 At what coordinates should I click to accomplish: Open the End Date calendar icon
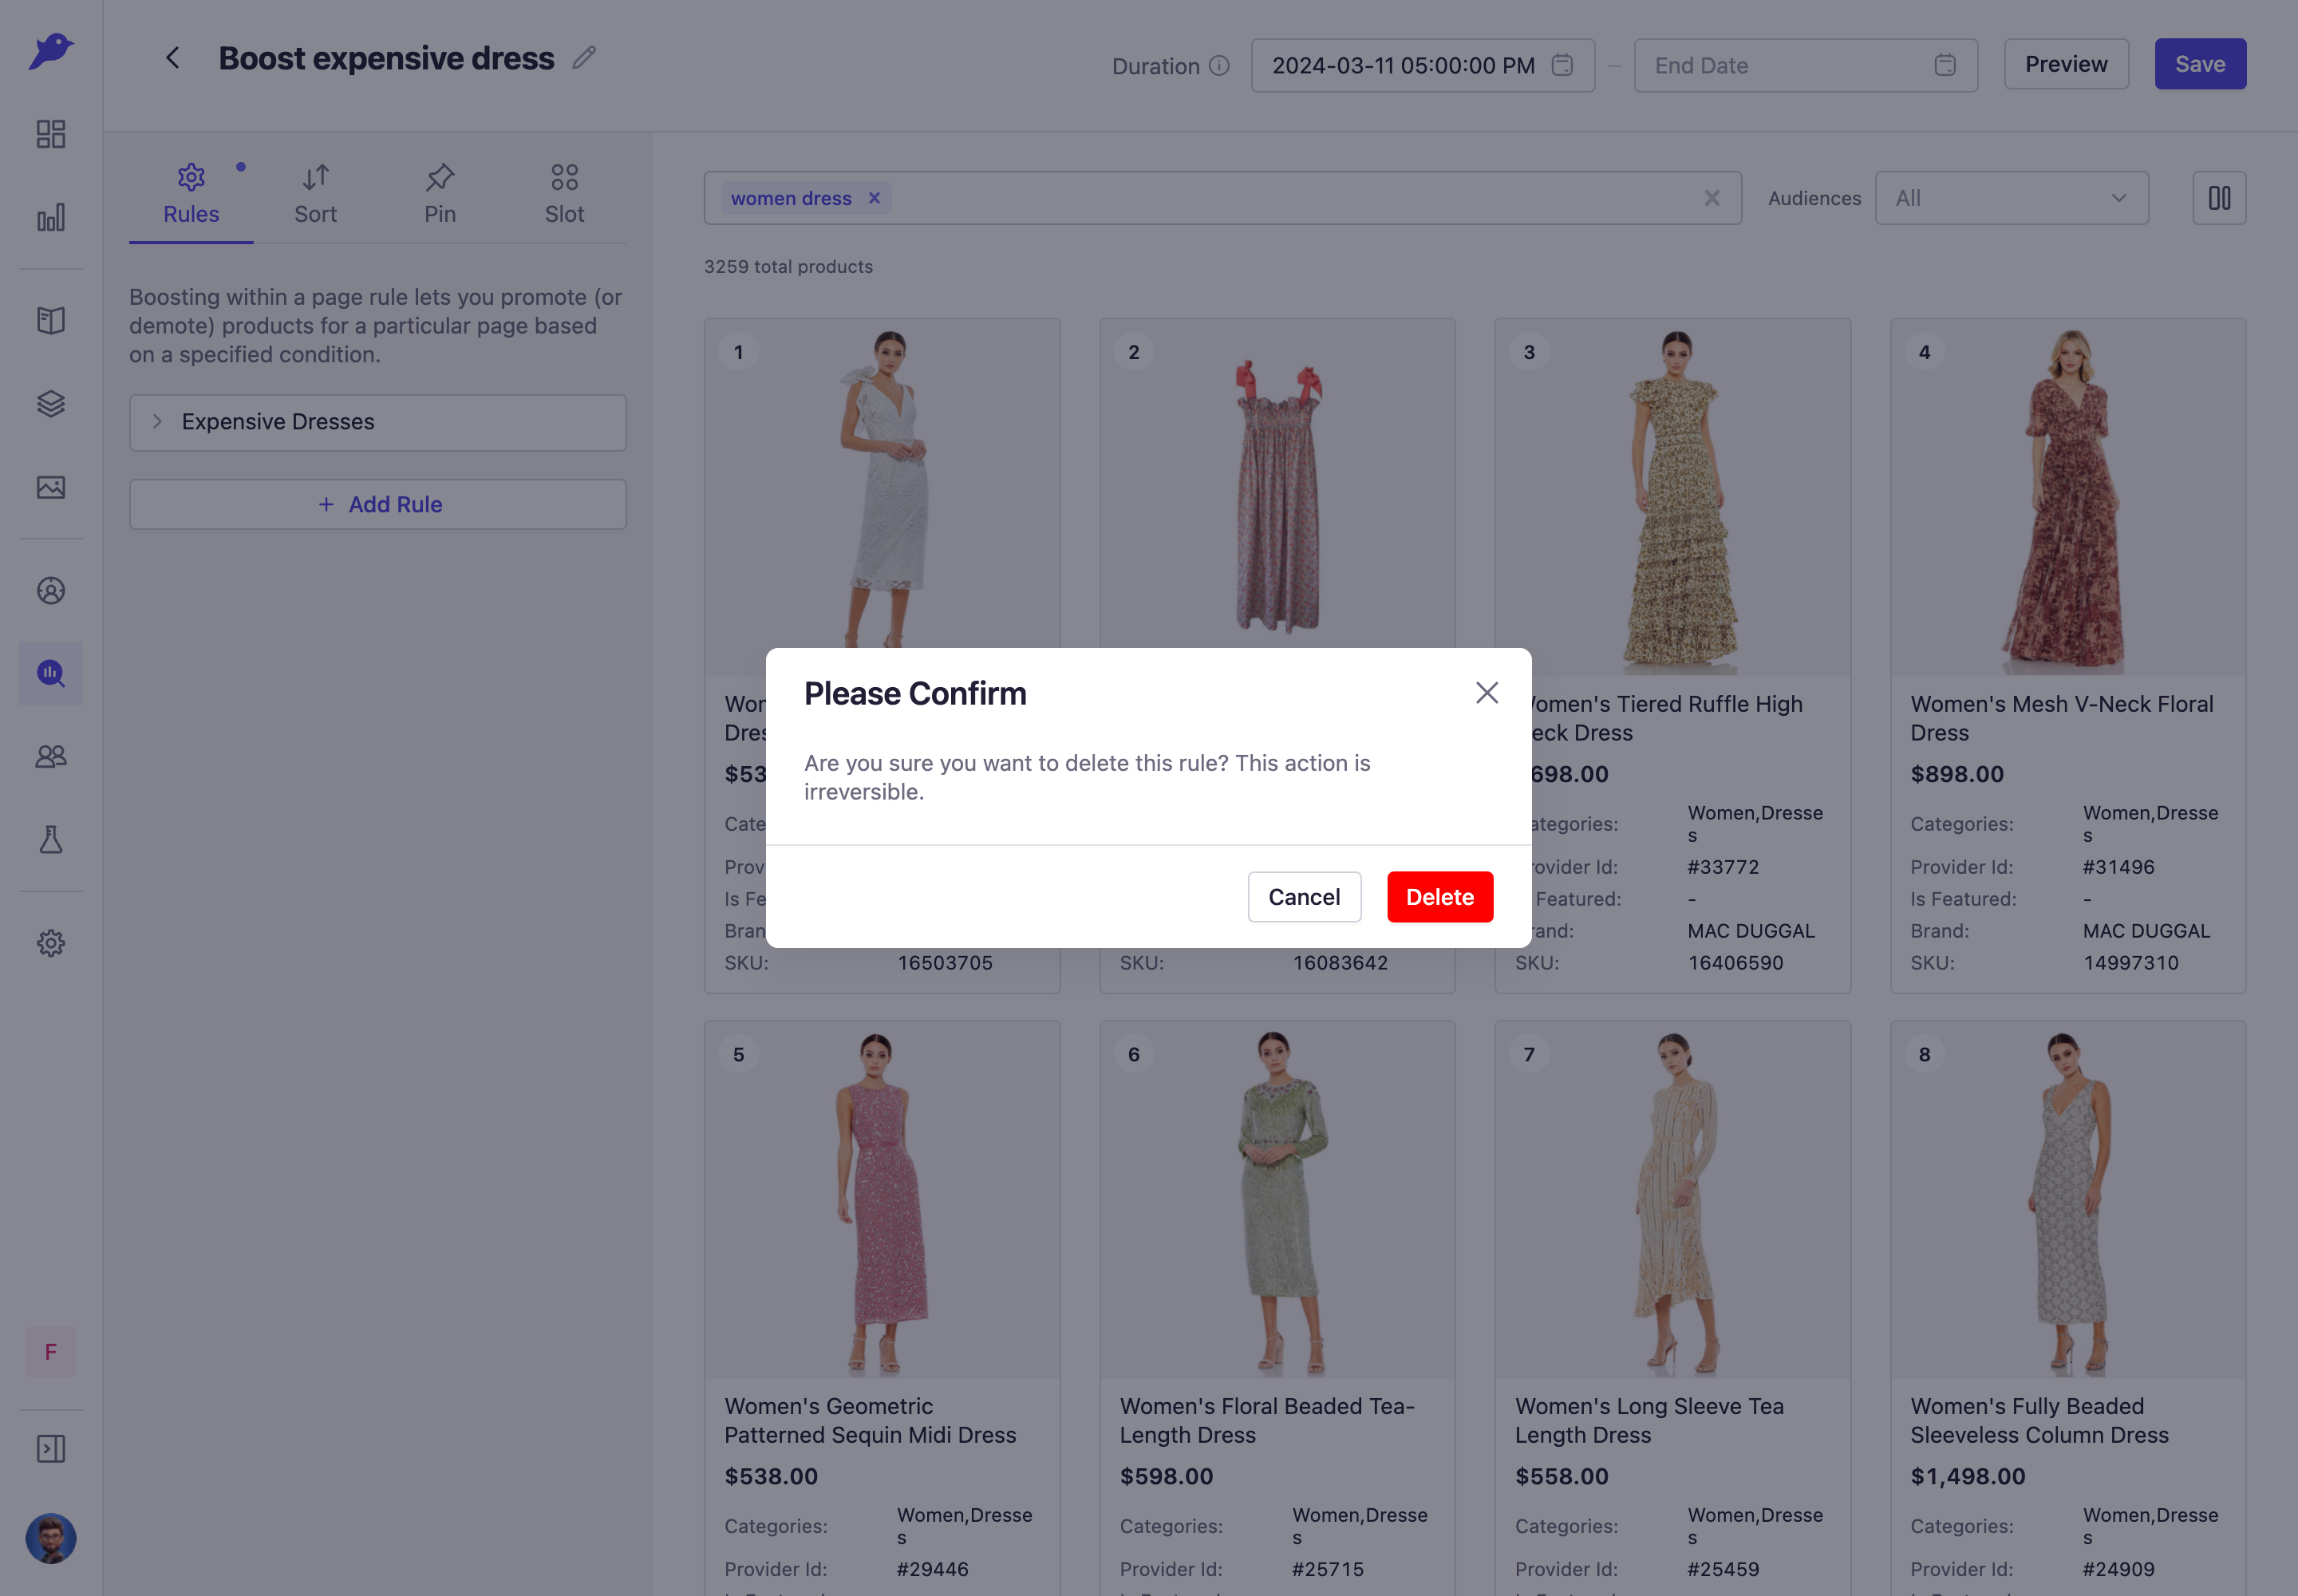(1945, 65)
